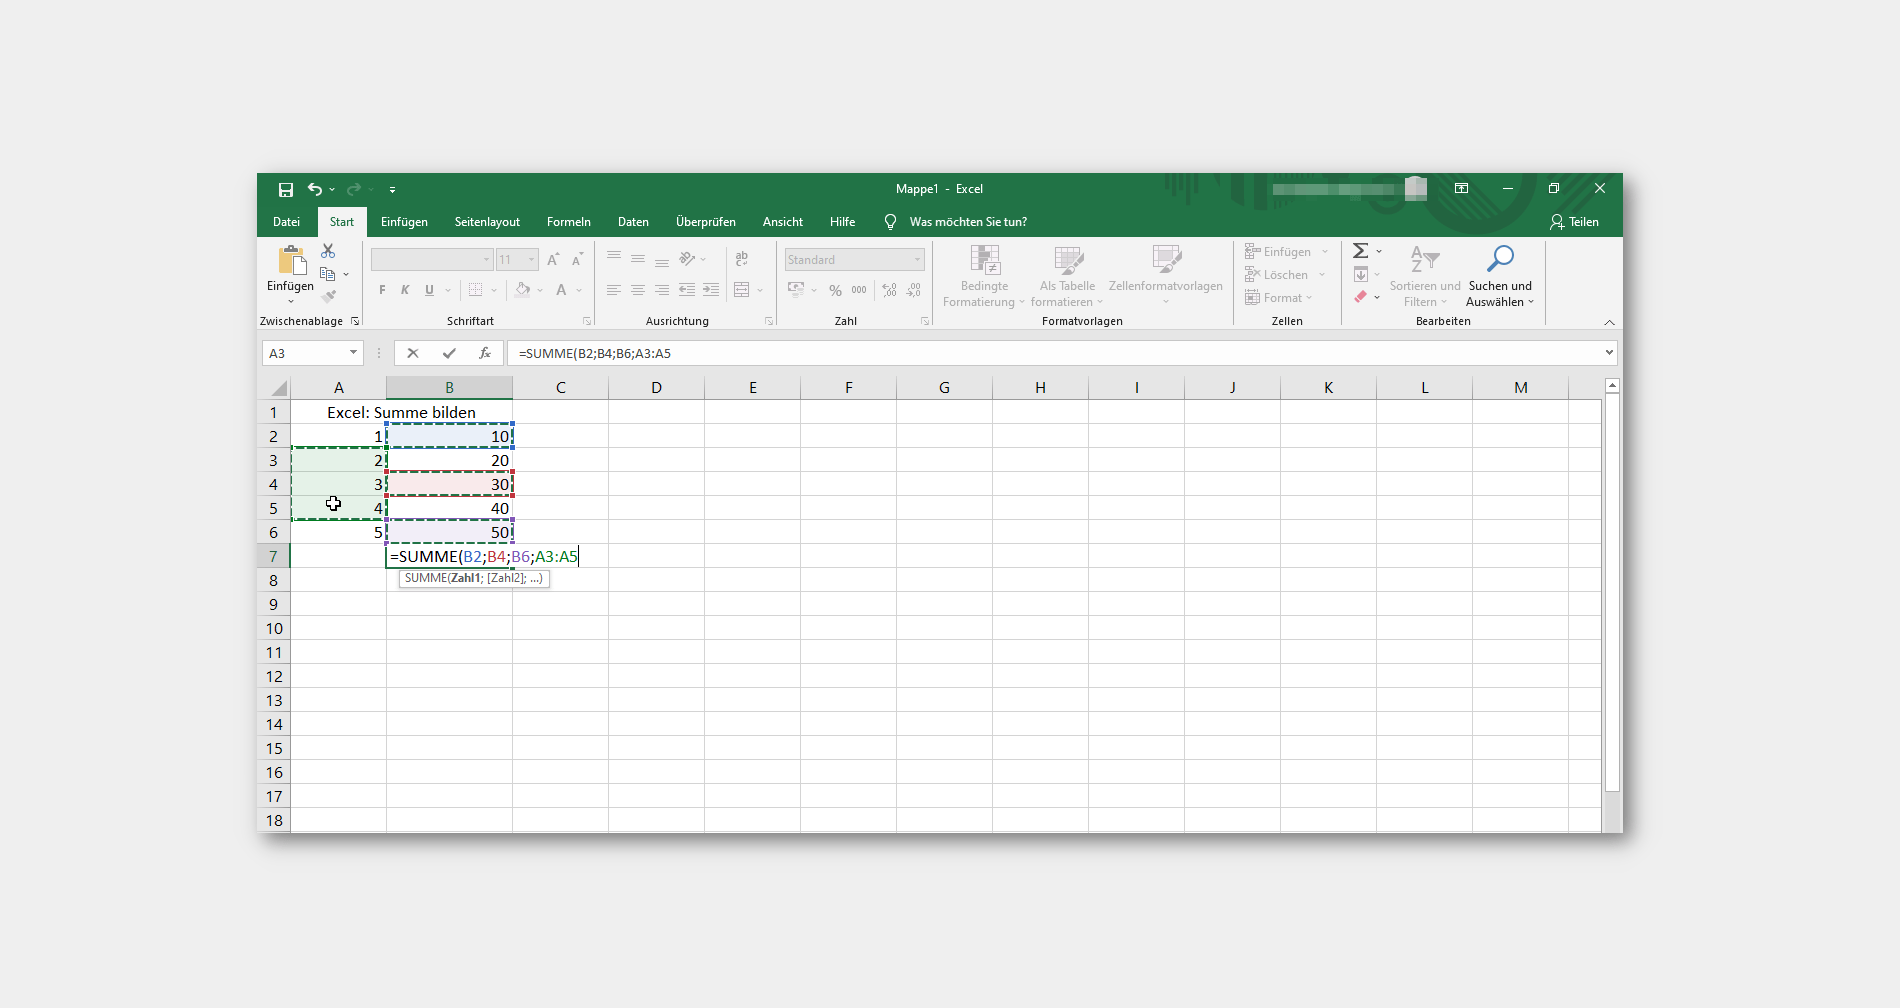Open the font color dropdown arrow
This screenshot has height=1008, width=1900.
pyautogui.click(x=579, y=290)
